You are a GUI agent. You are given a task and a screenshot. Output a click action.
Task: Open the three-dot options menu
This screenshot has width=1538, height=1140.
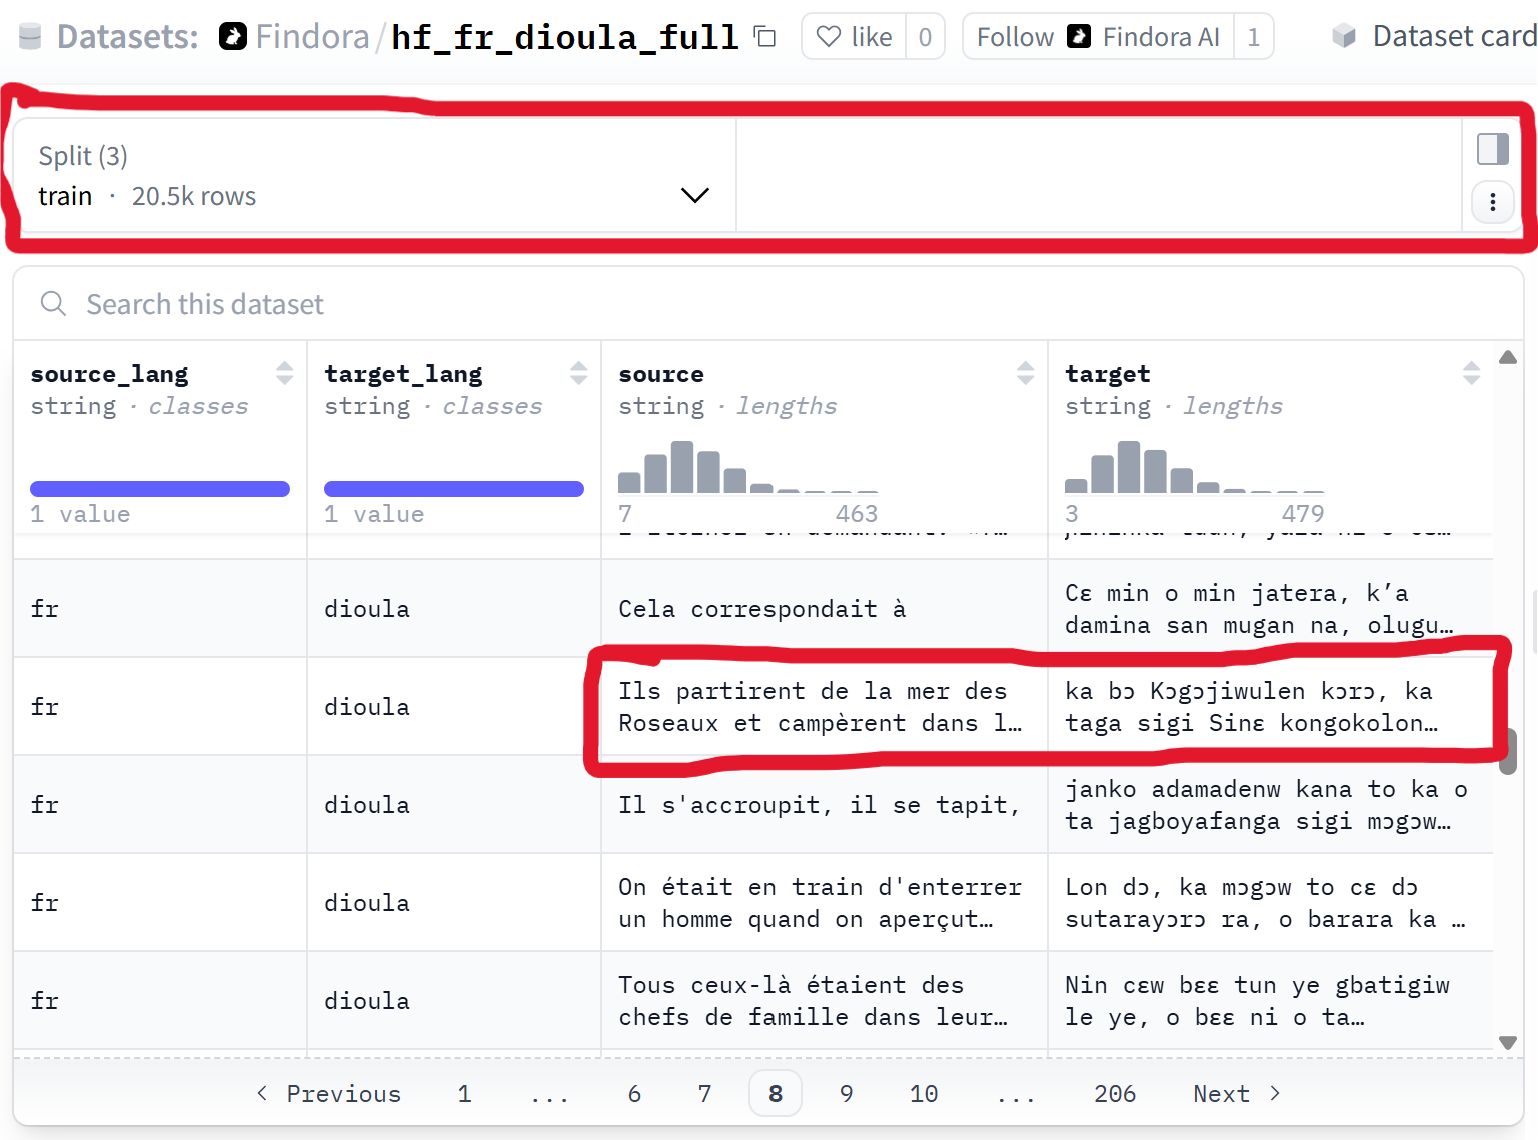click(x=1491, y=201)
